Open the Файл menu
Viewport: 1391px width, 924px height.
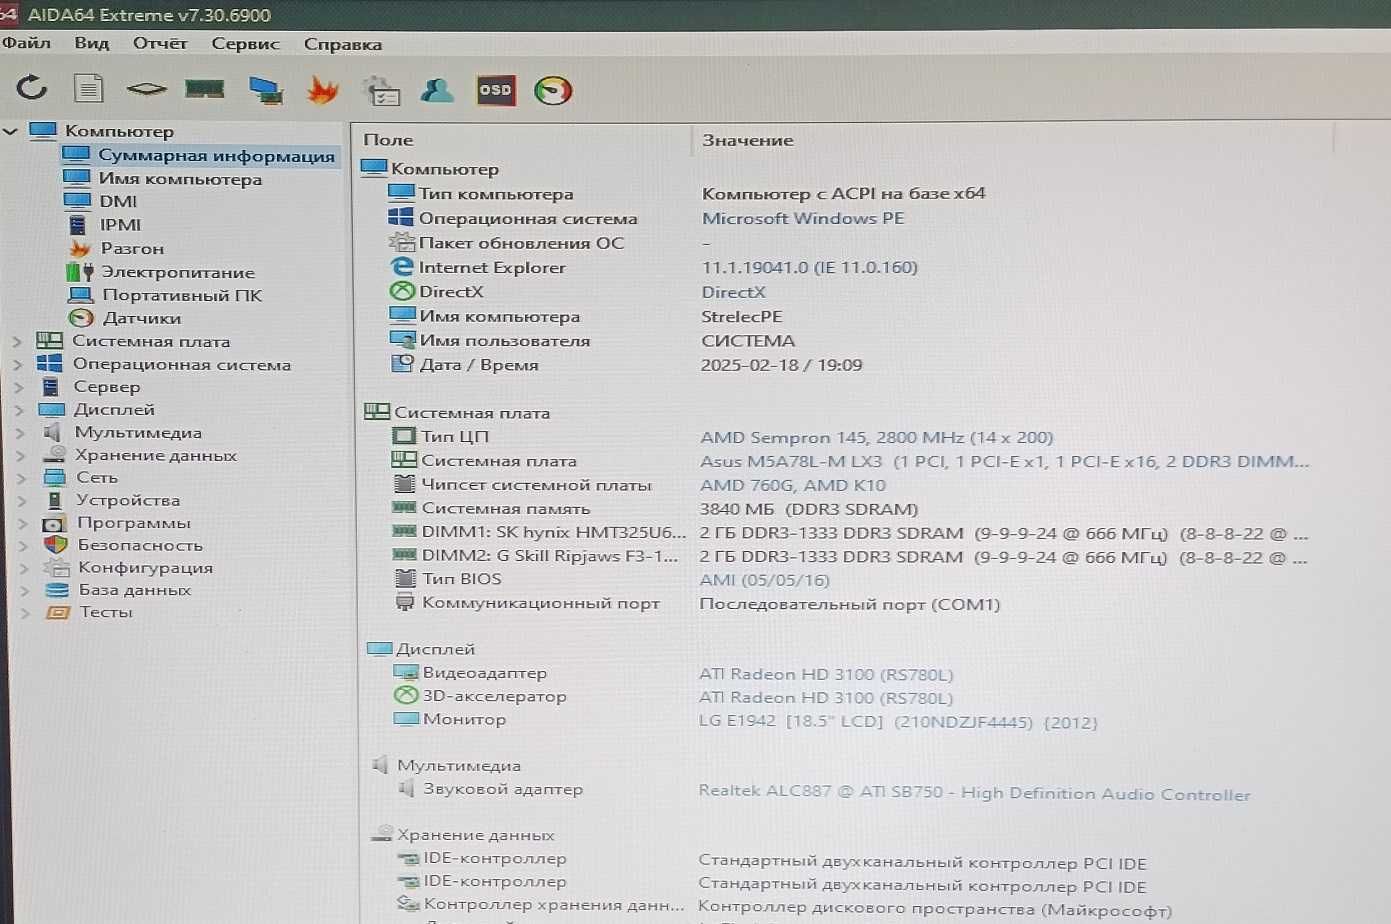[x=26, y=43]
